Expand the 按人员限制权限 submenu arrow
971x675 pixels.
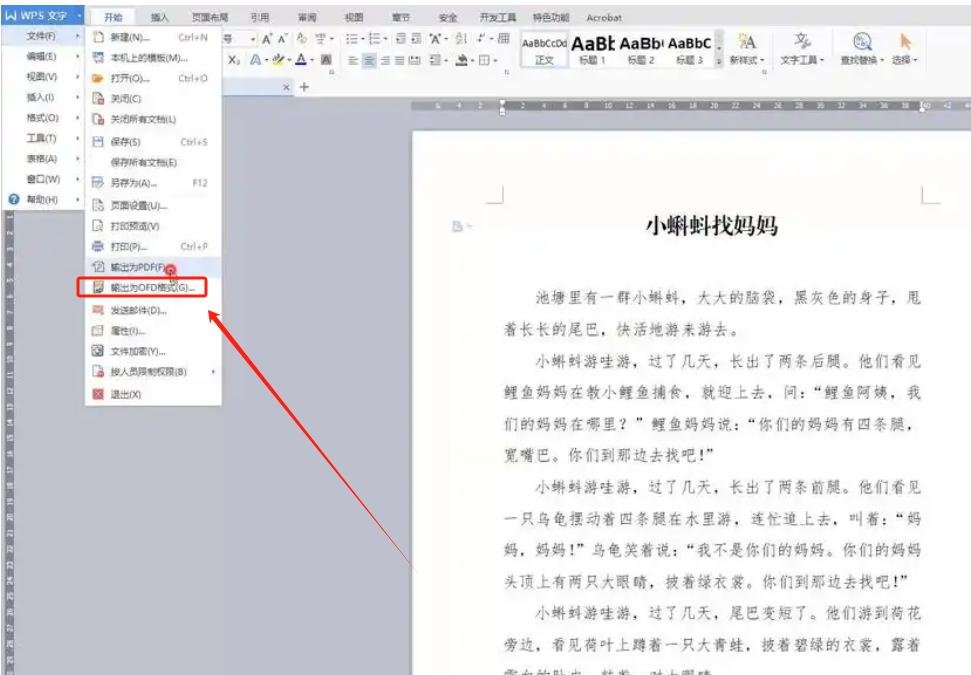213,372
